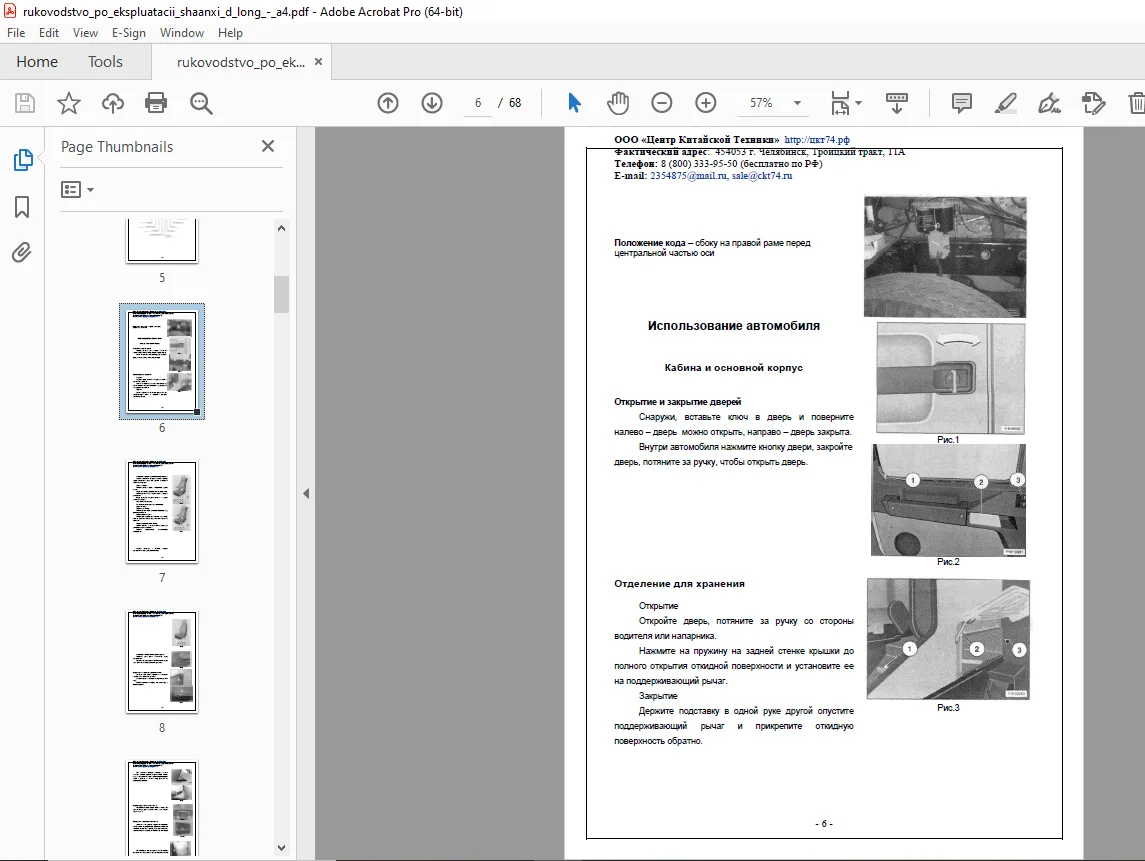Open the View menu
This screenshot has height=861, width=1145.
[85, 33]
